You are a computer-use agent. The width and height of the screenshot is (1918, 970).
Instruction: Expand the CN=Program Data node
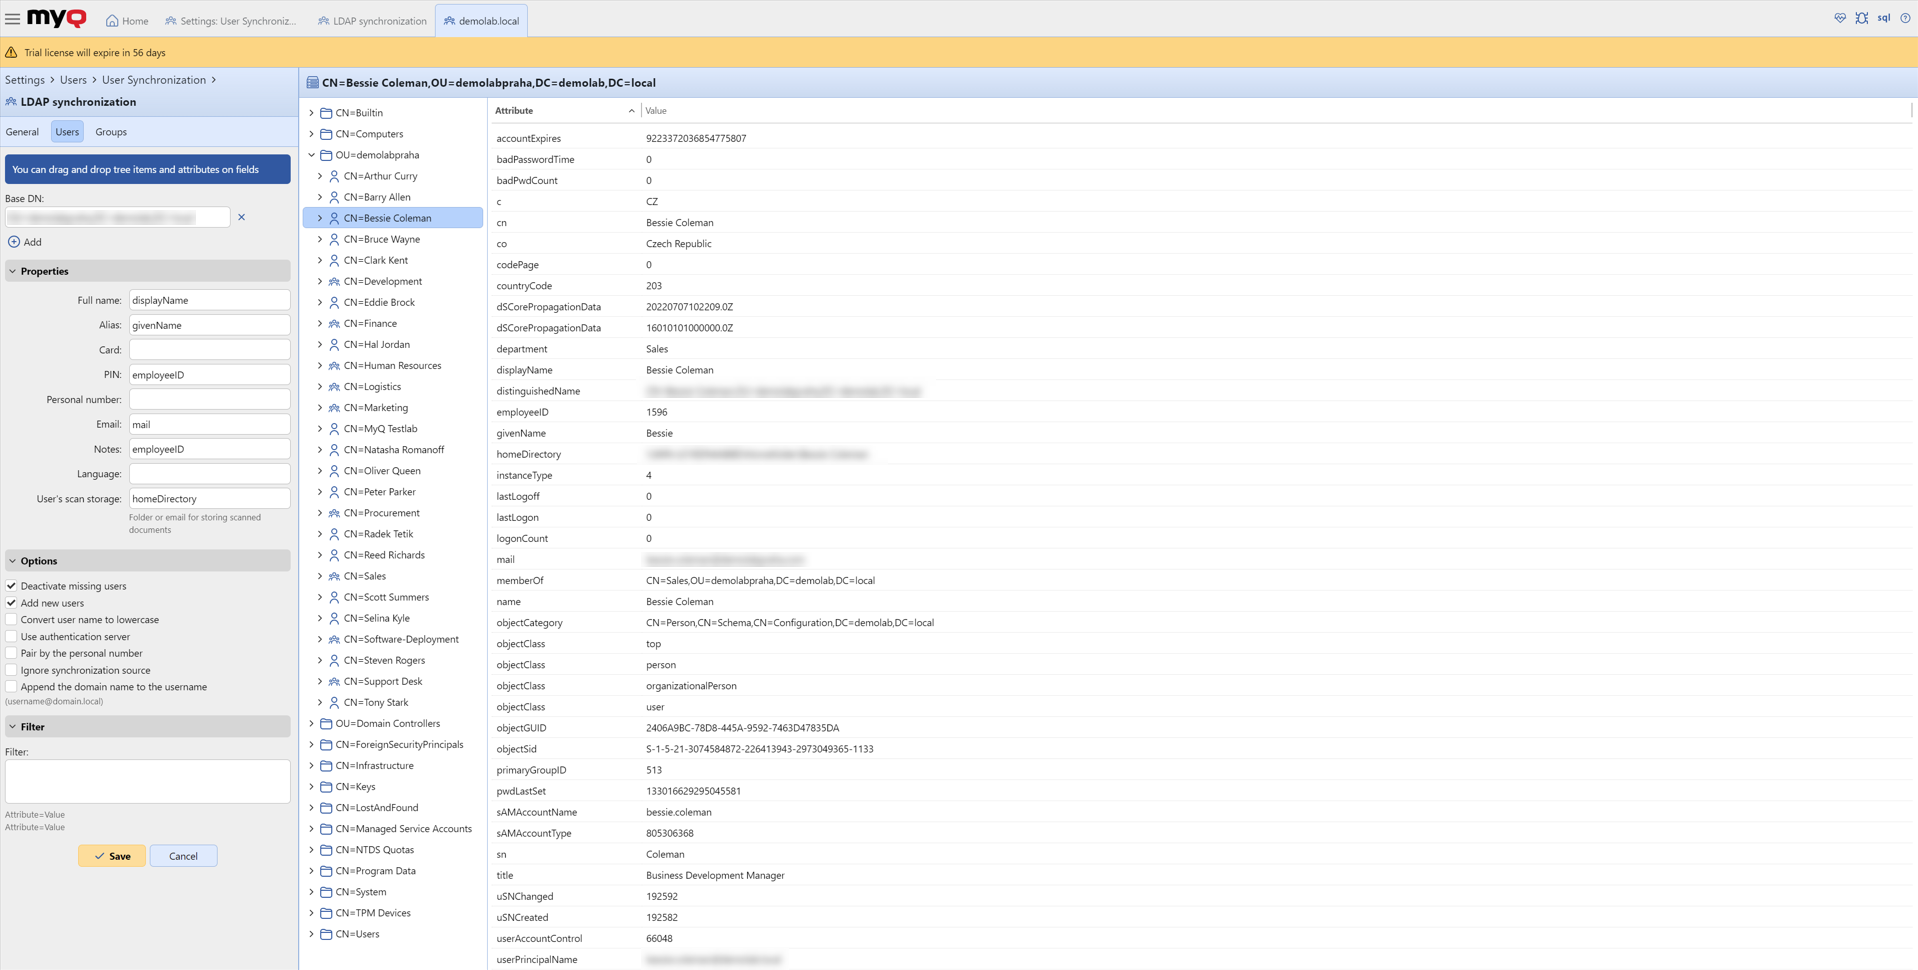(x=311, y=871)
